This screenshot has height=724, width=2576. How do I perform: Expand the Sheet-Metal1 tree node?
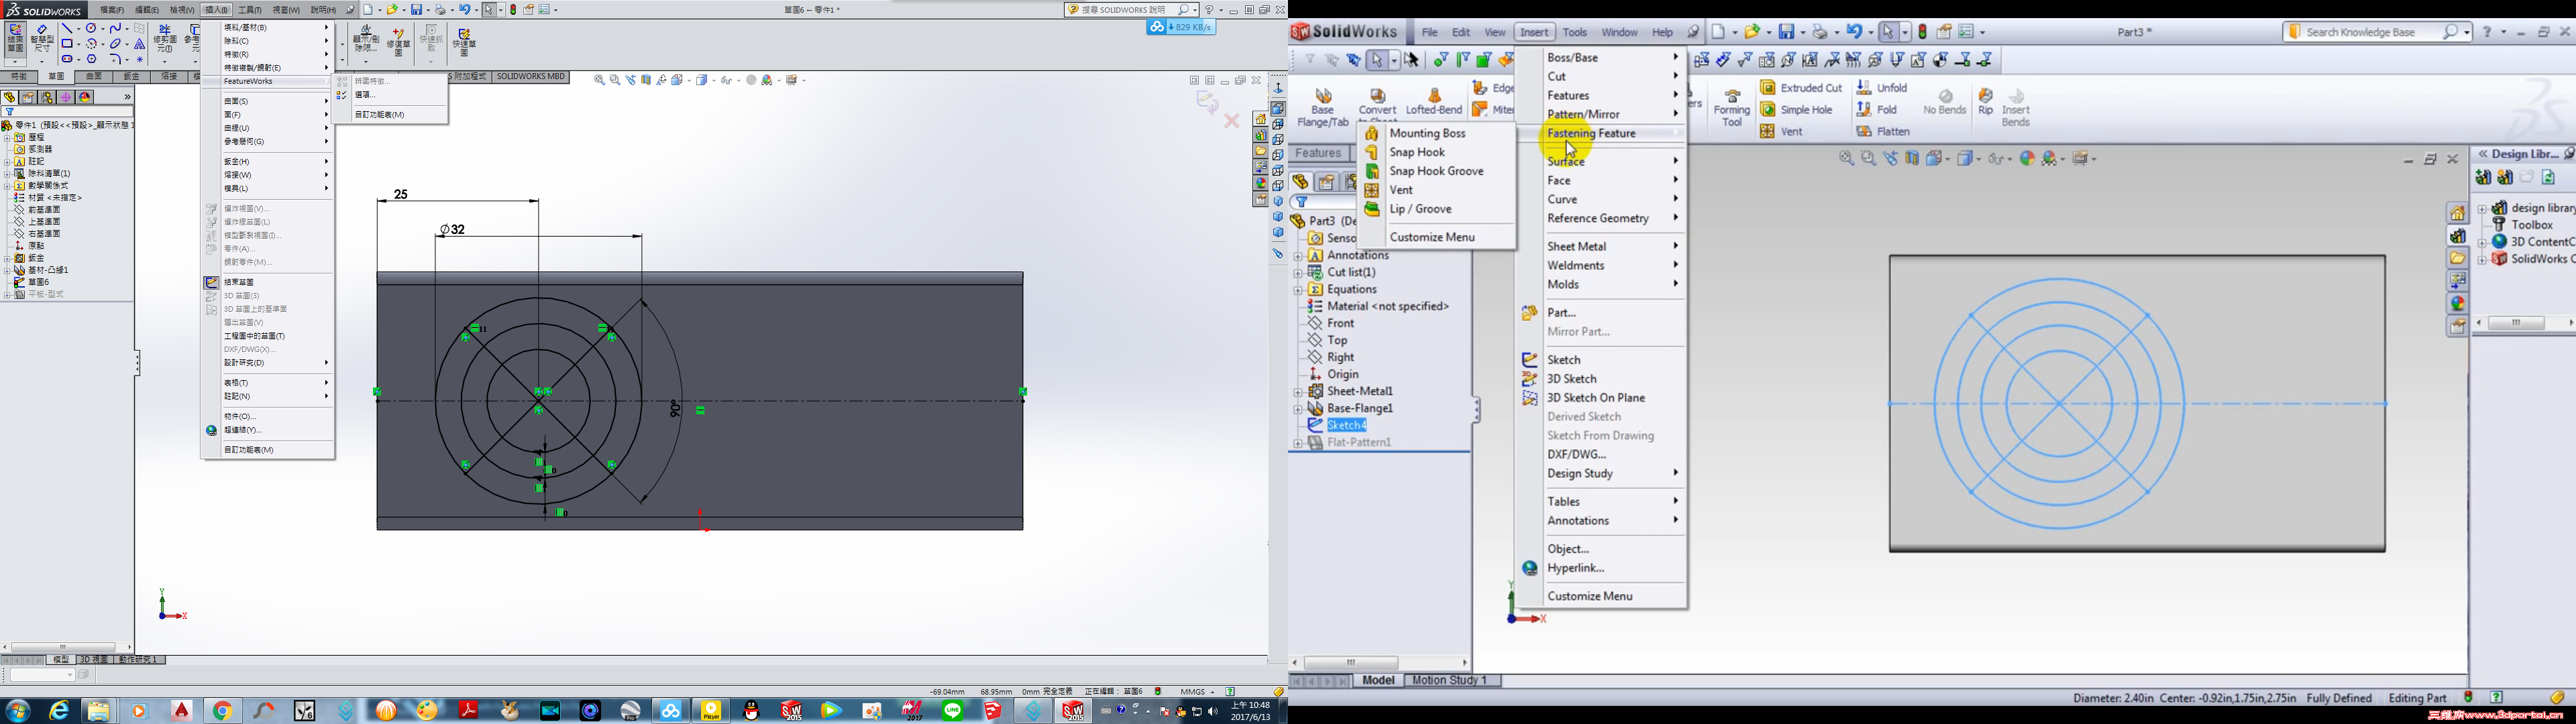(1298, 392)
